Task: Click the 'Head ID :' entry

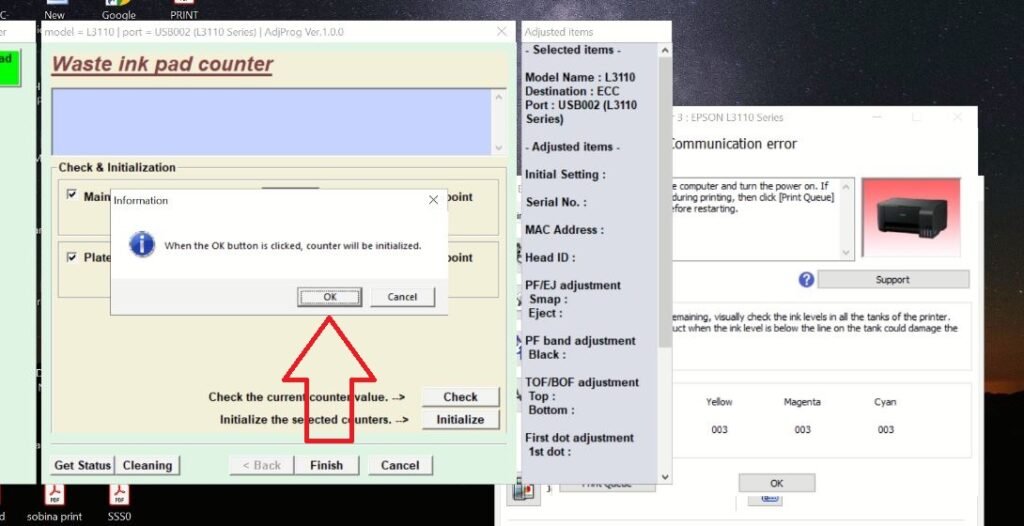Action: pyautogui.click(x=550, y=257)
